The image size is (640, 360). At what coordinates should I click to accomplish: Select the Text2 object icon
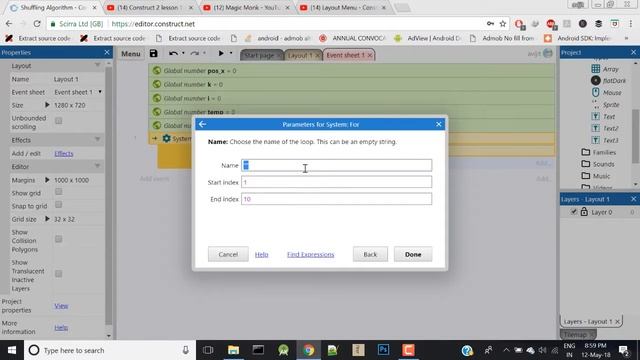[x=596, y=128]
